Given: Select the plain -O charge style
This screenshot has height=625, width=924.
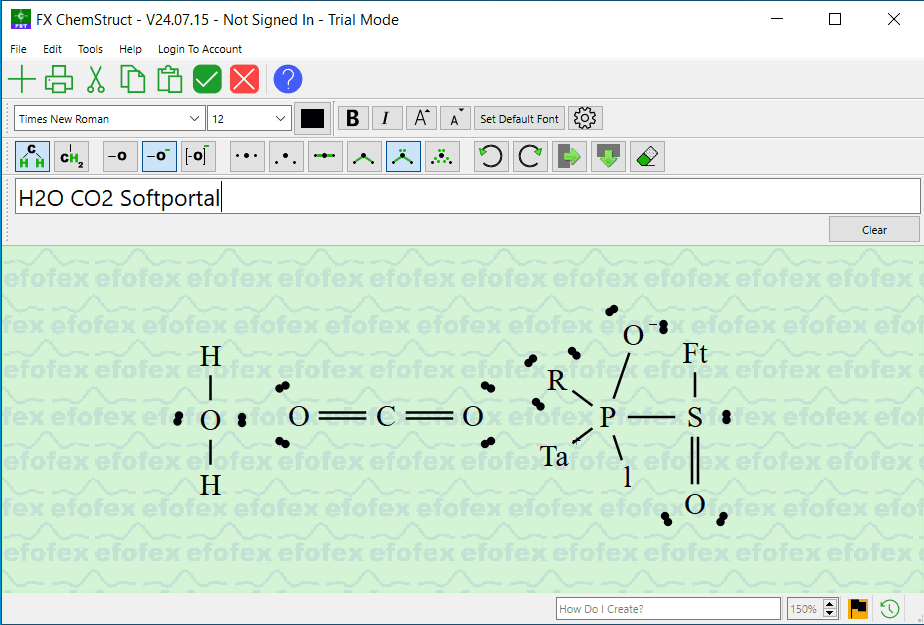Looking at the screenshot, I should (x=120, y=157).
